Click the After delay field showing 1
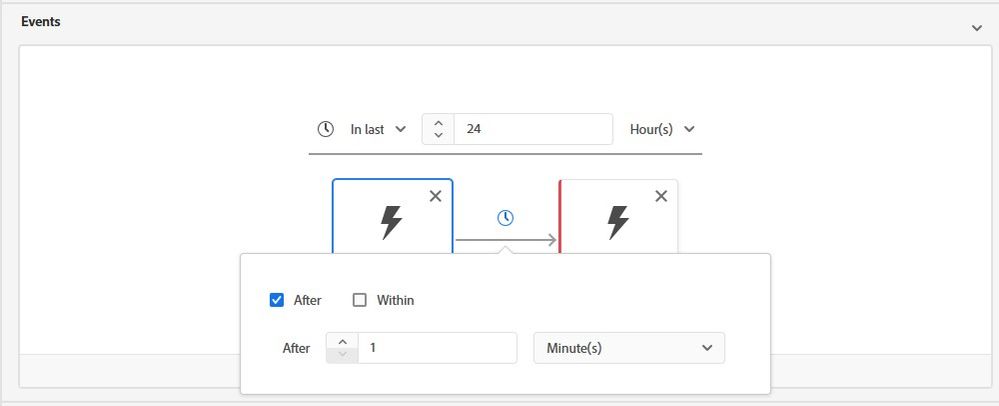The height and width of the screenshot is (406, 999). tap(437, 348)
